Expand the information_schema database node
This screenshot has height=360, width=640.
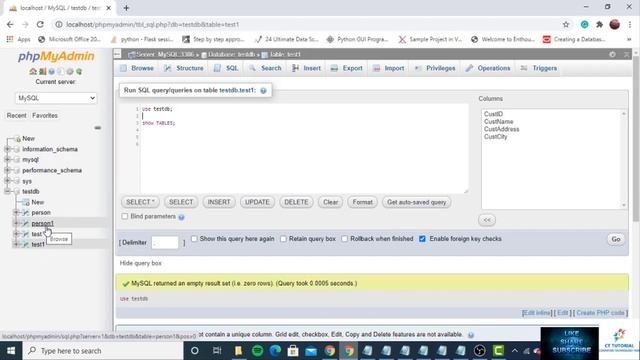click(x=7, y=149)
